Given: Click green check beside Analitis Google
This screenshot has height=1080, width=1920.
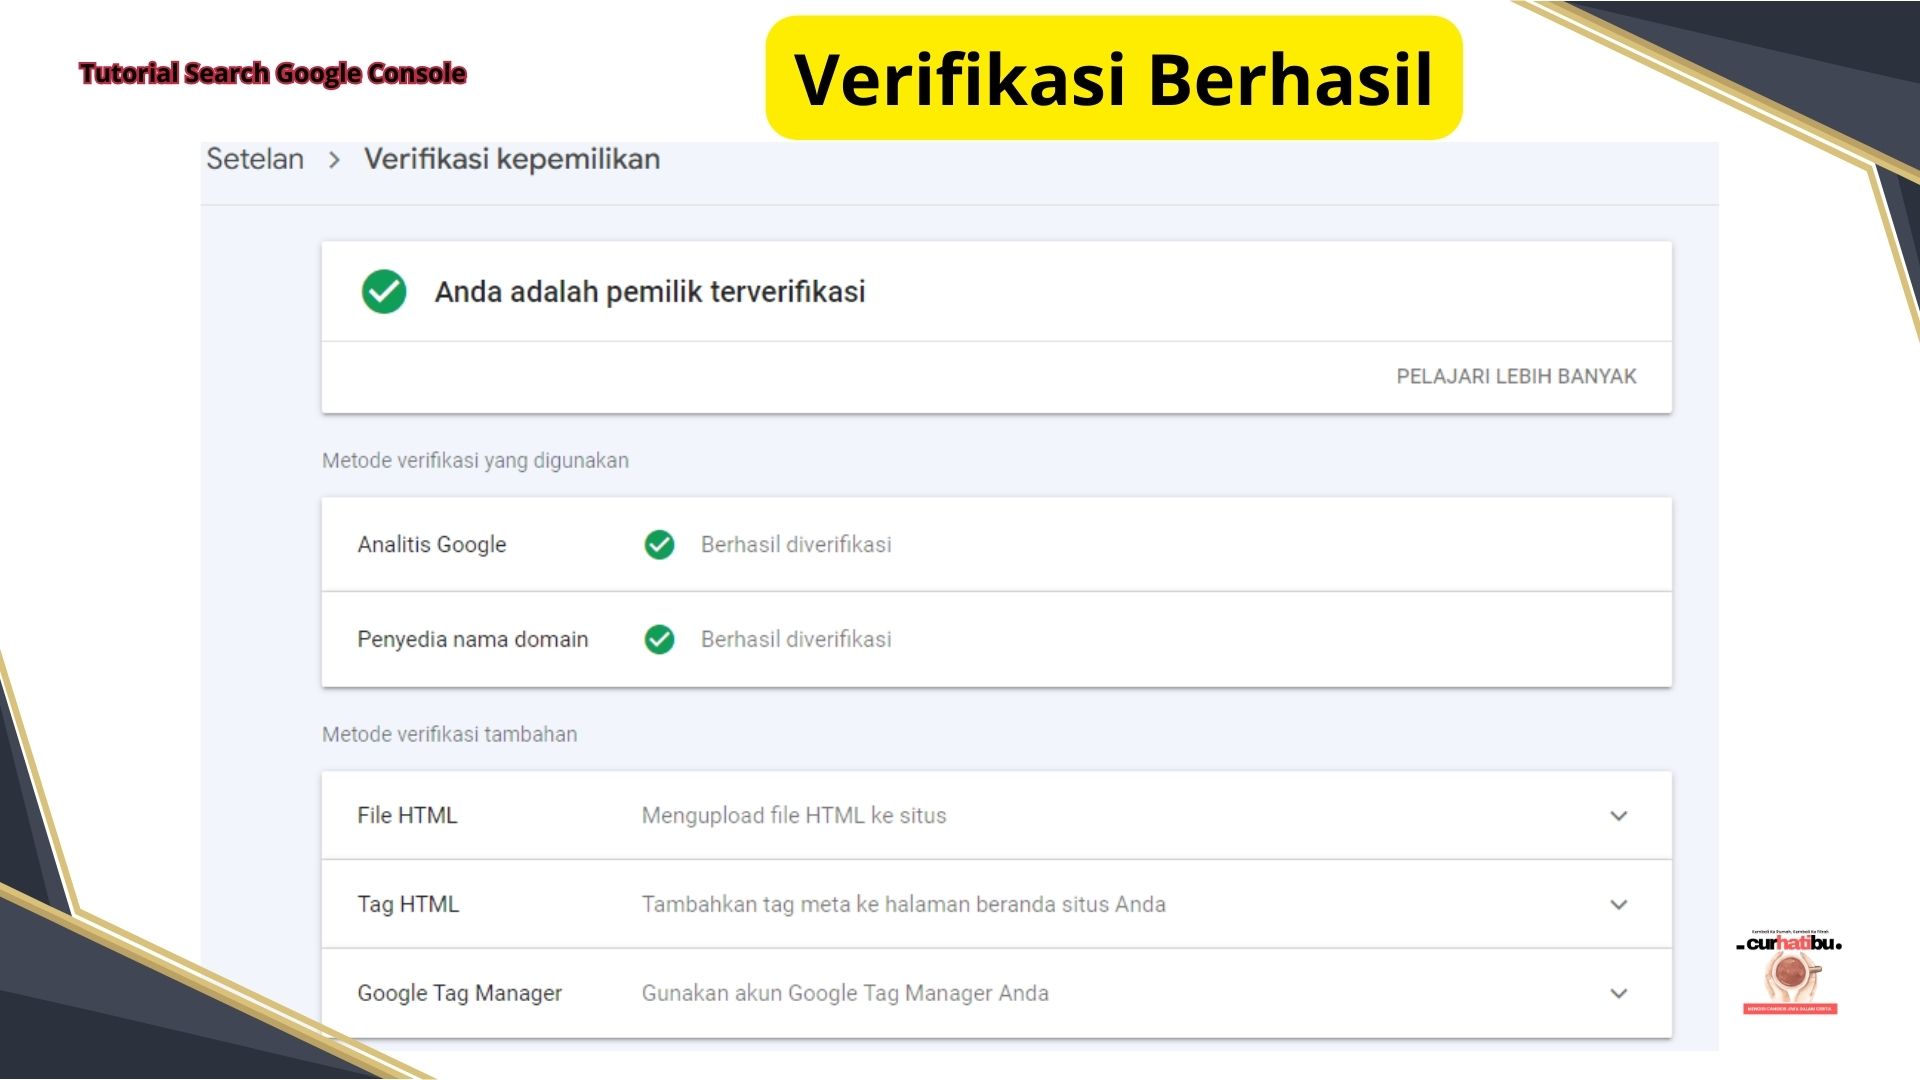Looking at the screenshot, I should click(659, 545).
